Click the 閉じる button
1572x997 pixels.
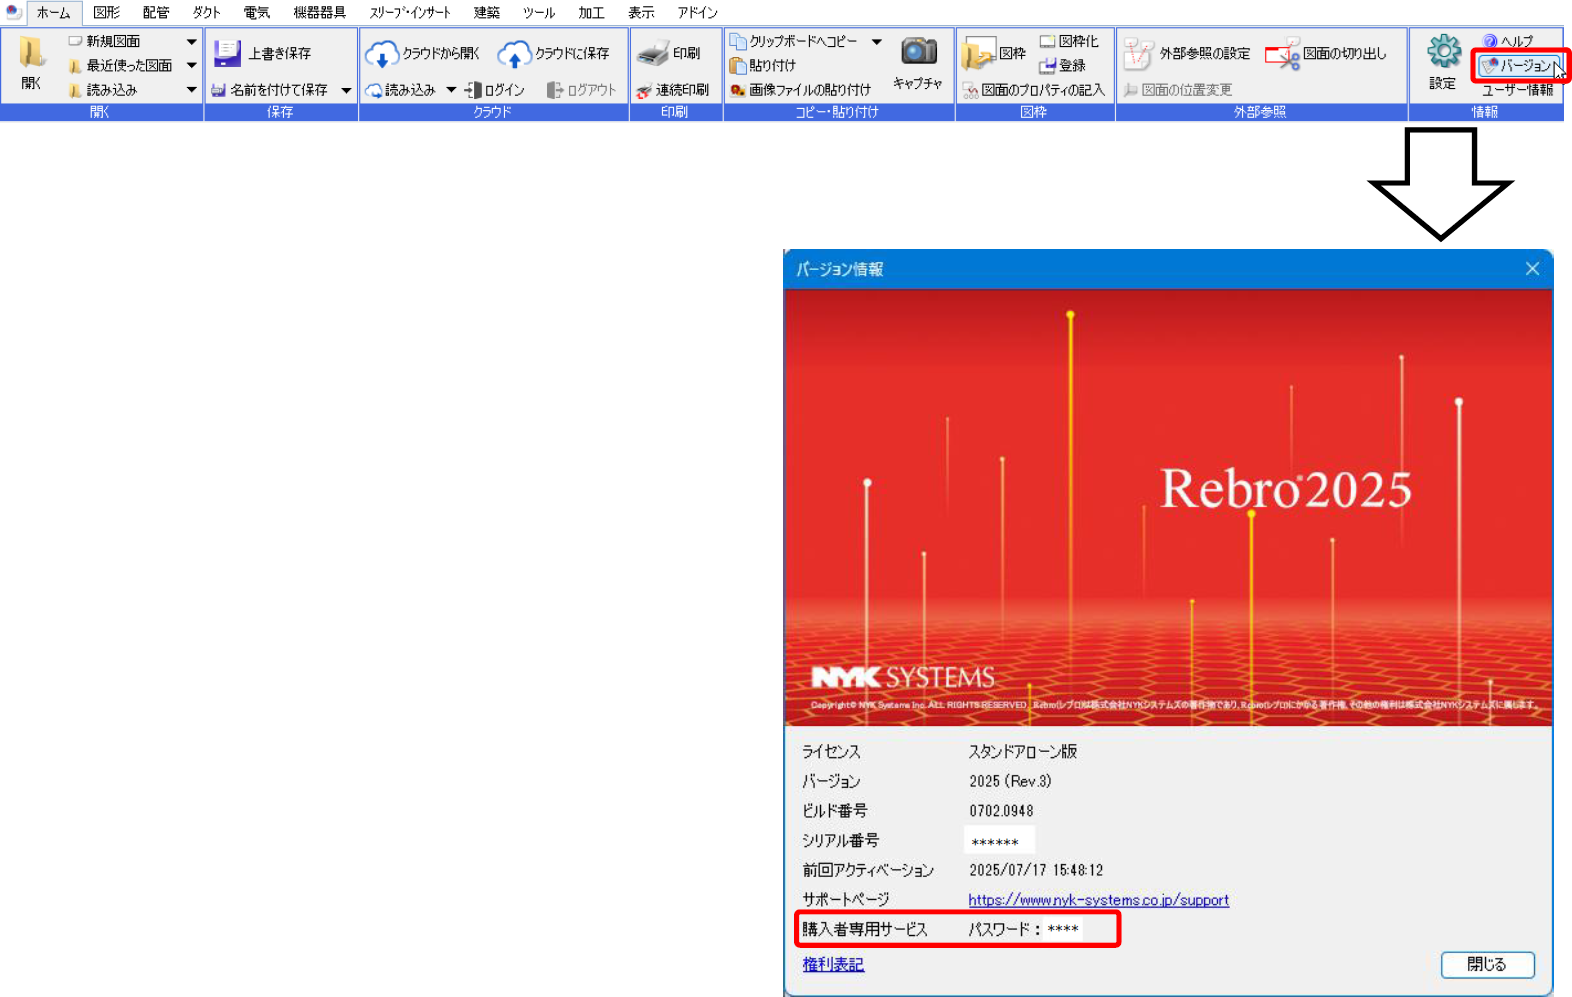[1487, 964]
